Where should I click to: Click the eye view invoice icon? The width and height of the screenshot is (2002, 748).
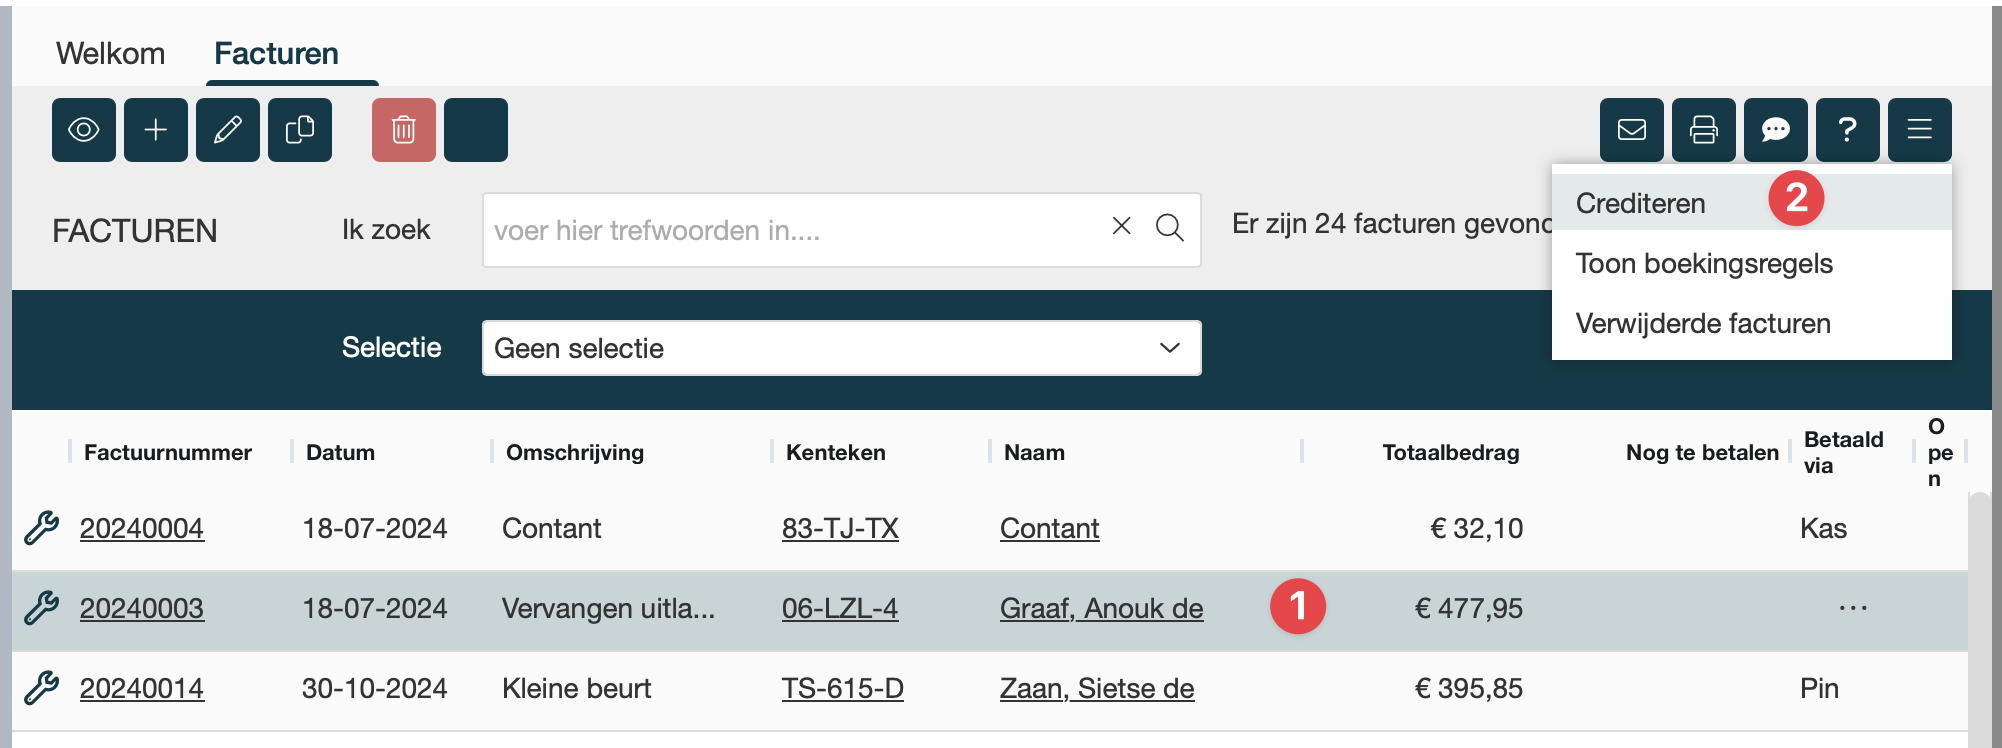point(84,130)
